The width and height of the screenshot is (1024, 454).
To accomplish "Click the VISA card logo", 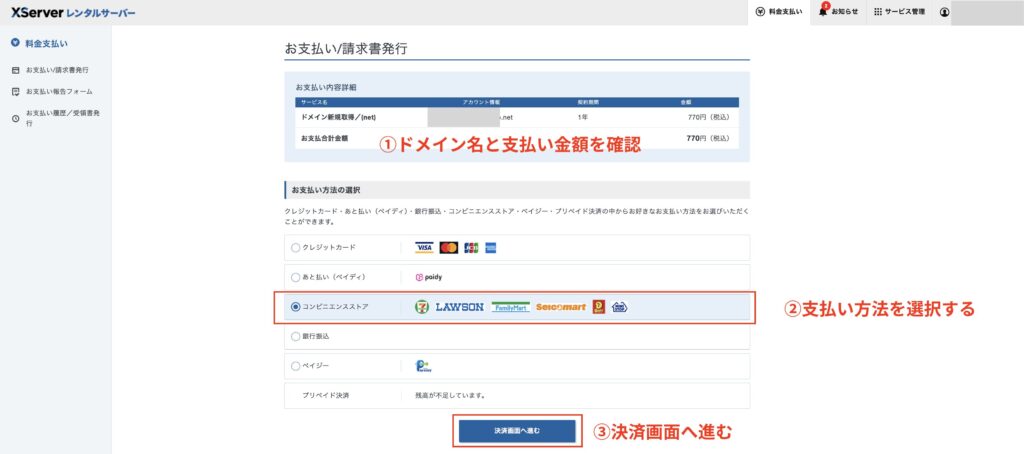I will (424, 247).
